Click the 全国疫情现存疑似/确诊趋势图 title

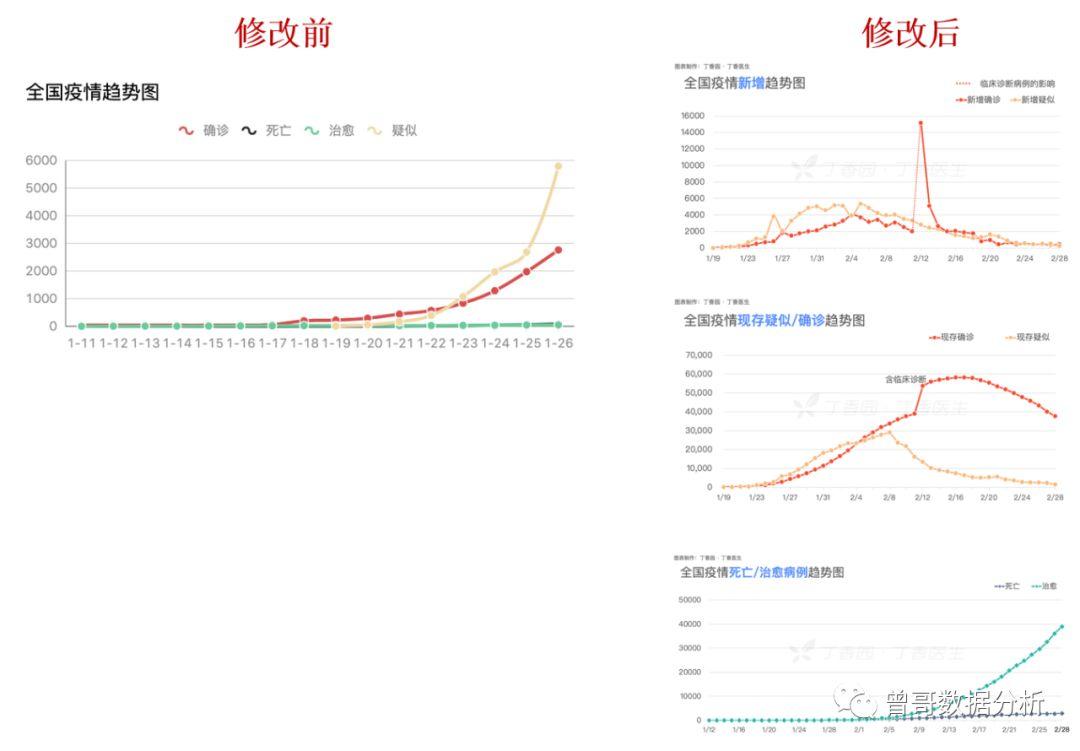[773, 320]
